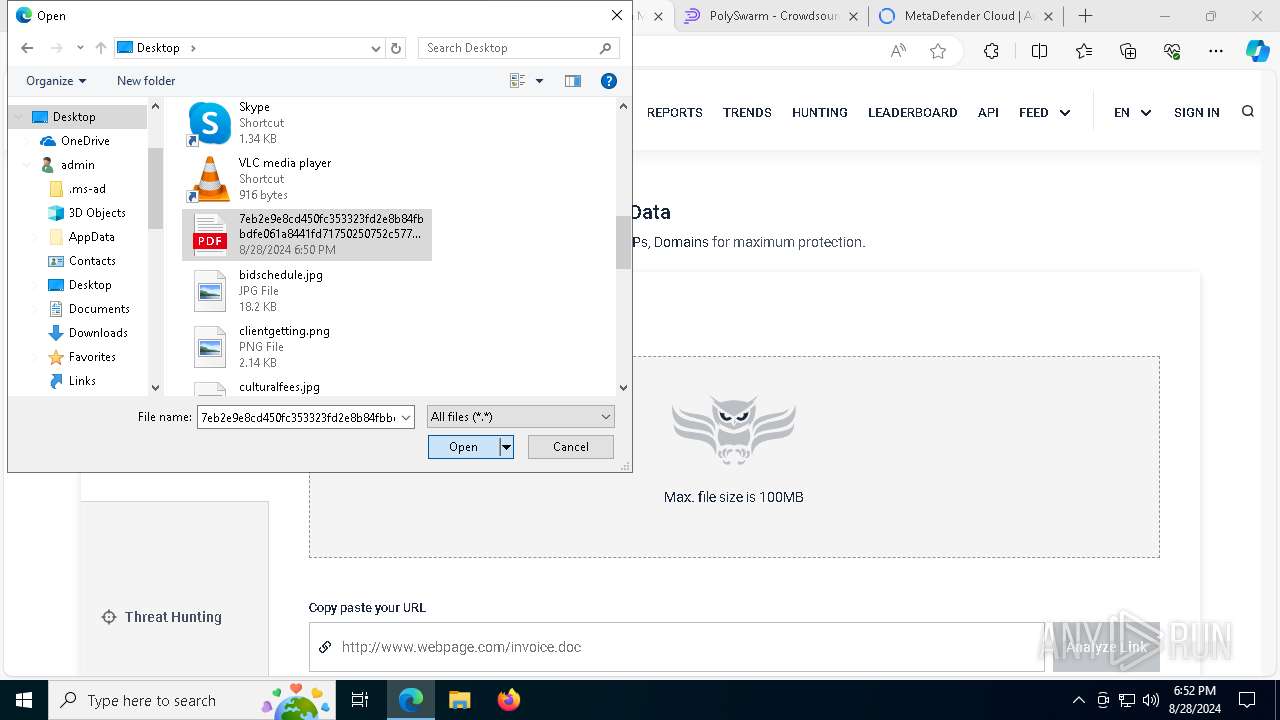Open the EN language dropdown
Screen dimensions: 1280x720
pyautogui.click(x=1133, y=113)
